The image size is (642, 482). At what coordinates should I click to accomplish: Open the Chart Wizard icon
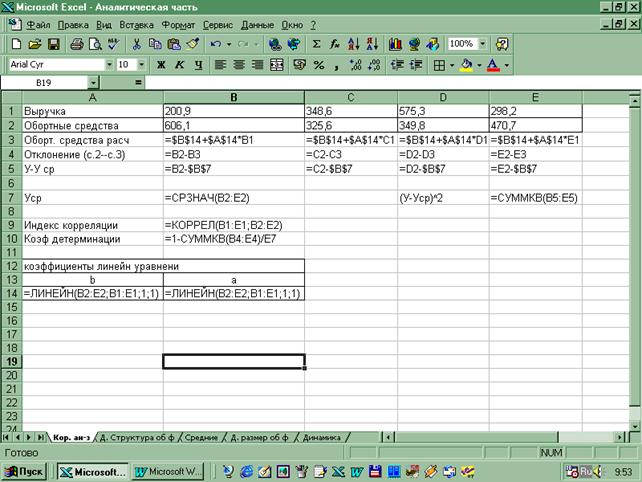coord(396,44)
